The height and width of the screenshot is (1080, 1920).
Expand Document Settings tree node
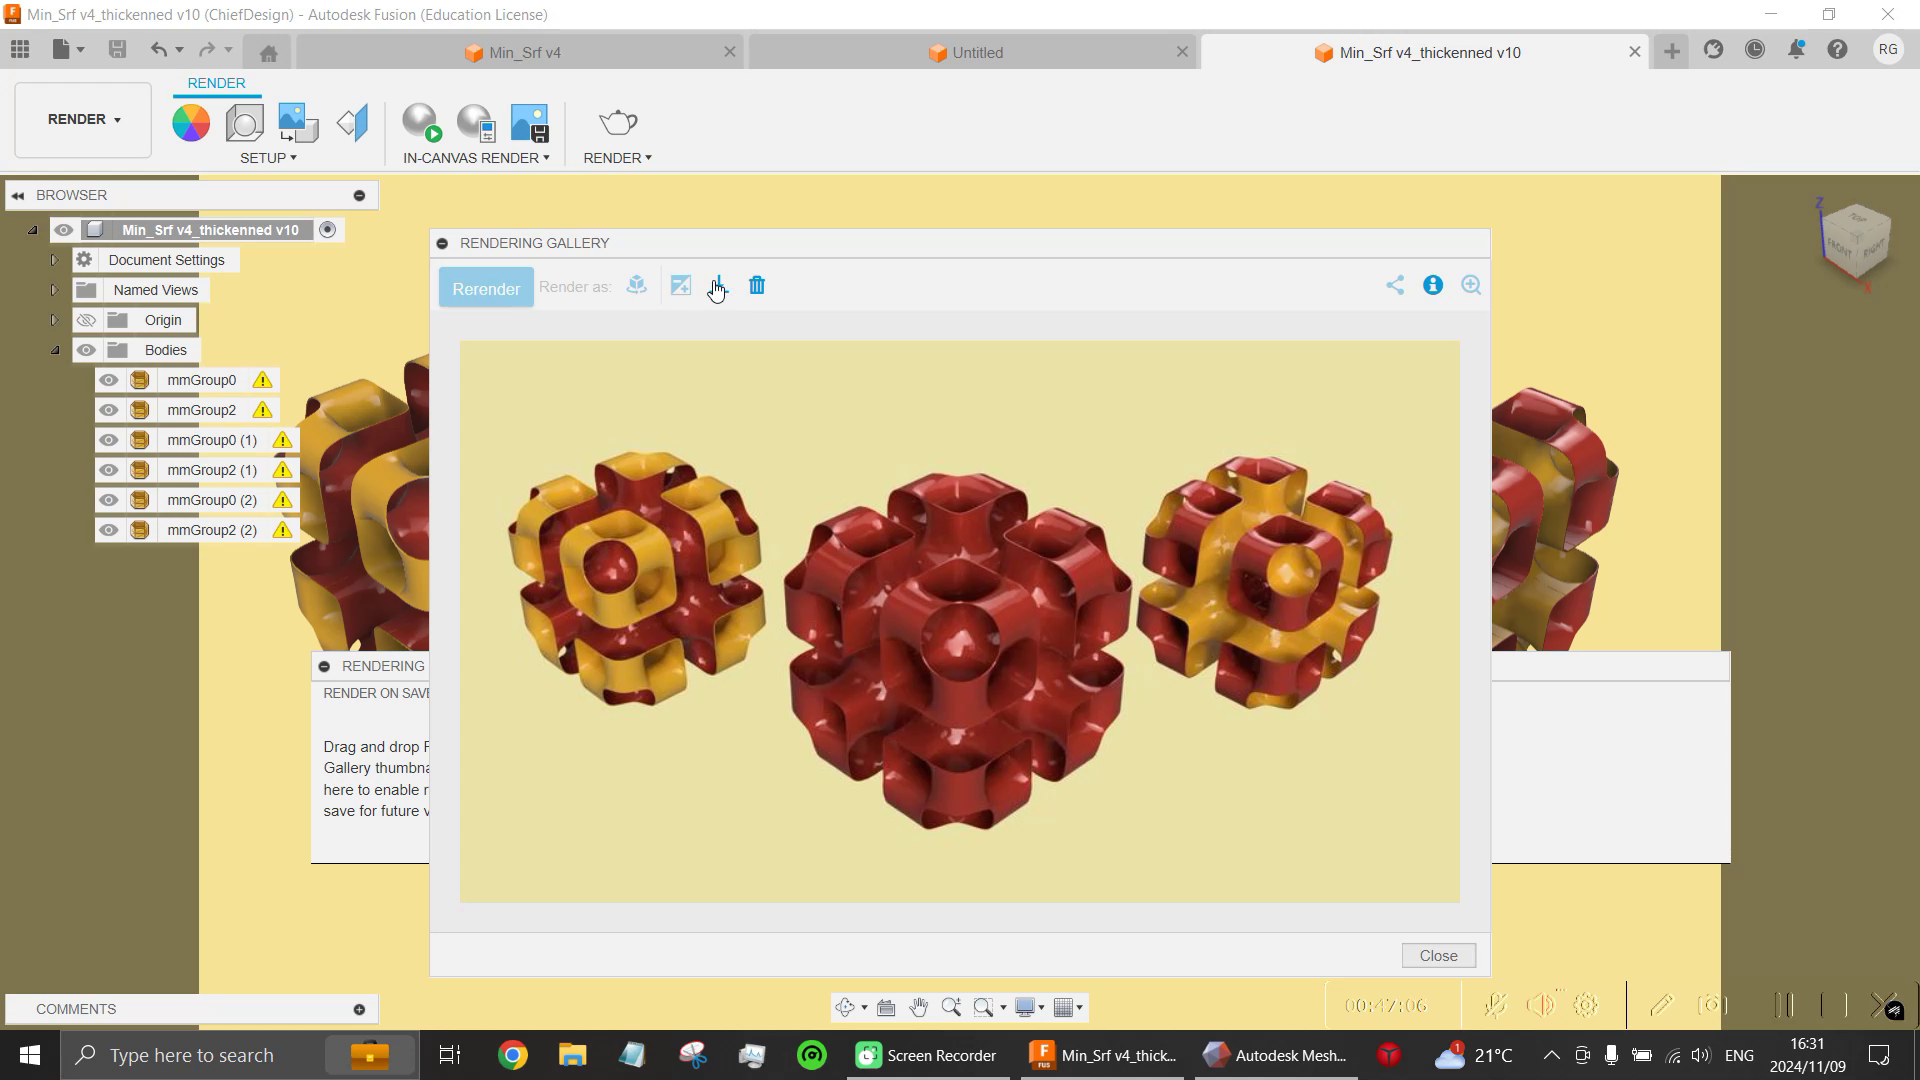[x=55, y=260]
